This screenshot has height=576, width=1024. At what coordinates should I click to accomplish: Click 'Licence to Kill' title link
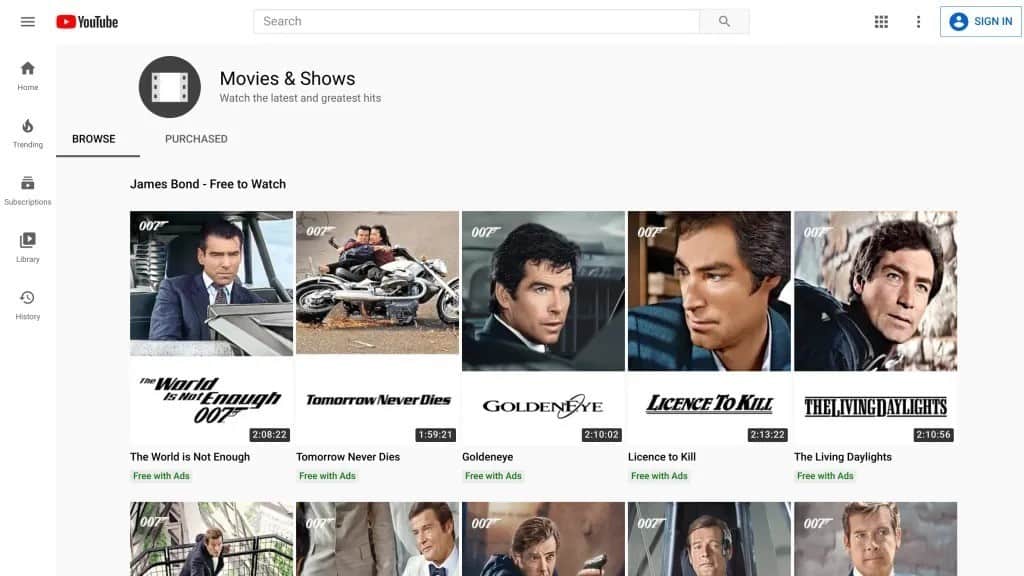662,457
